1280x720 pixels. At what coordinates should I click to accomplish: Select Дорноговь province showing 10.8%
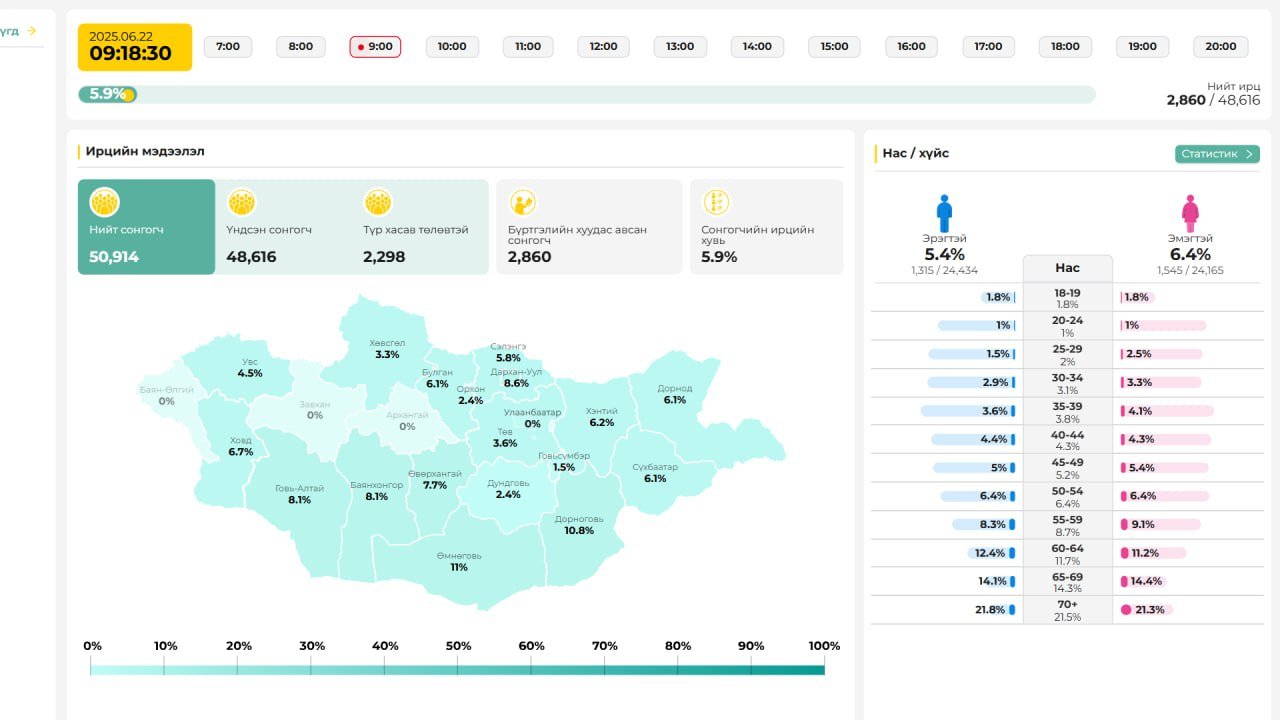click(x=579, y=525)
